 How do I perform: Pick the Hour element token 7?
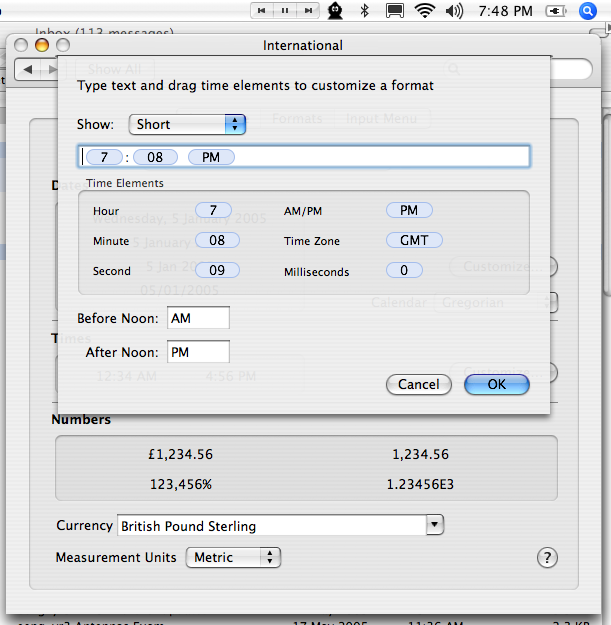pyautogui.click(x=213, y=210)
